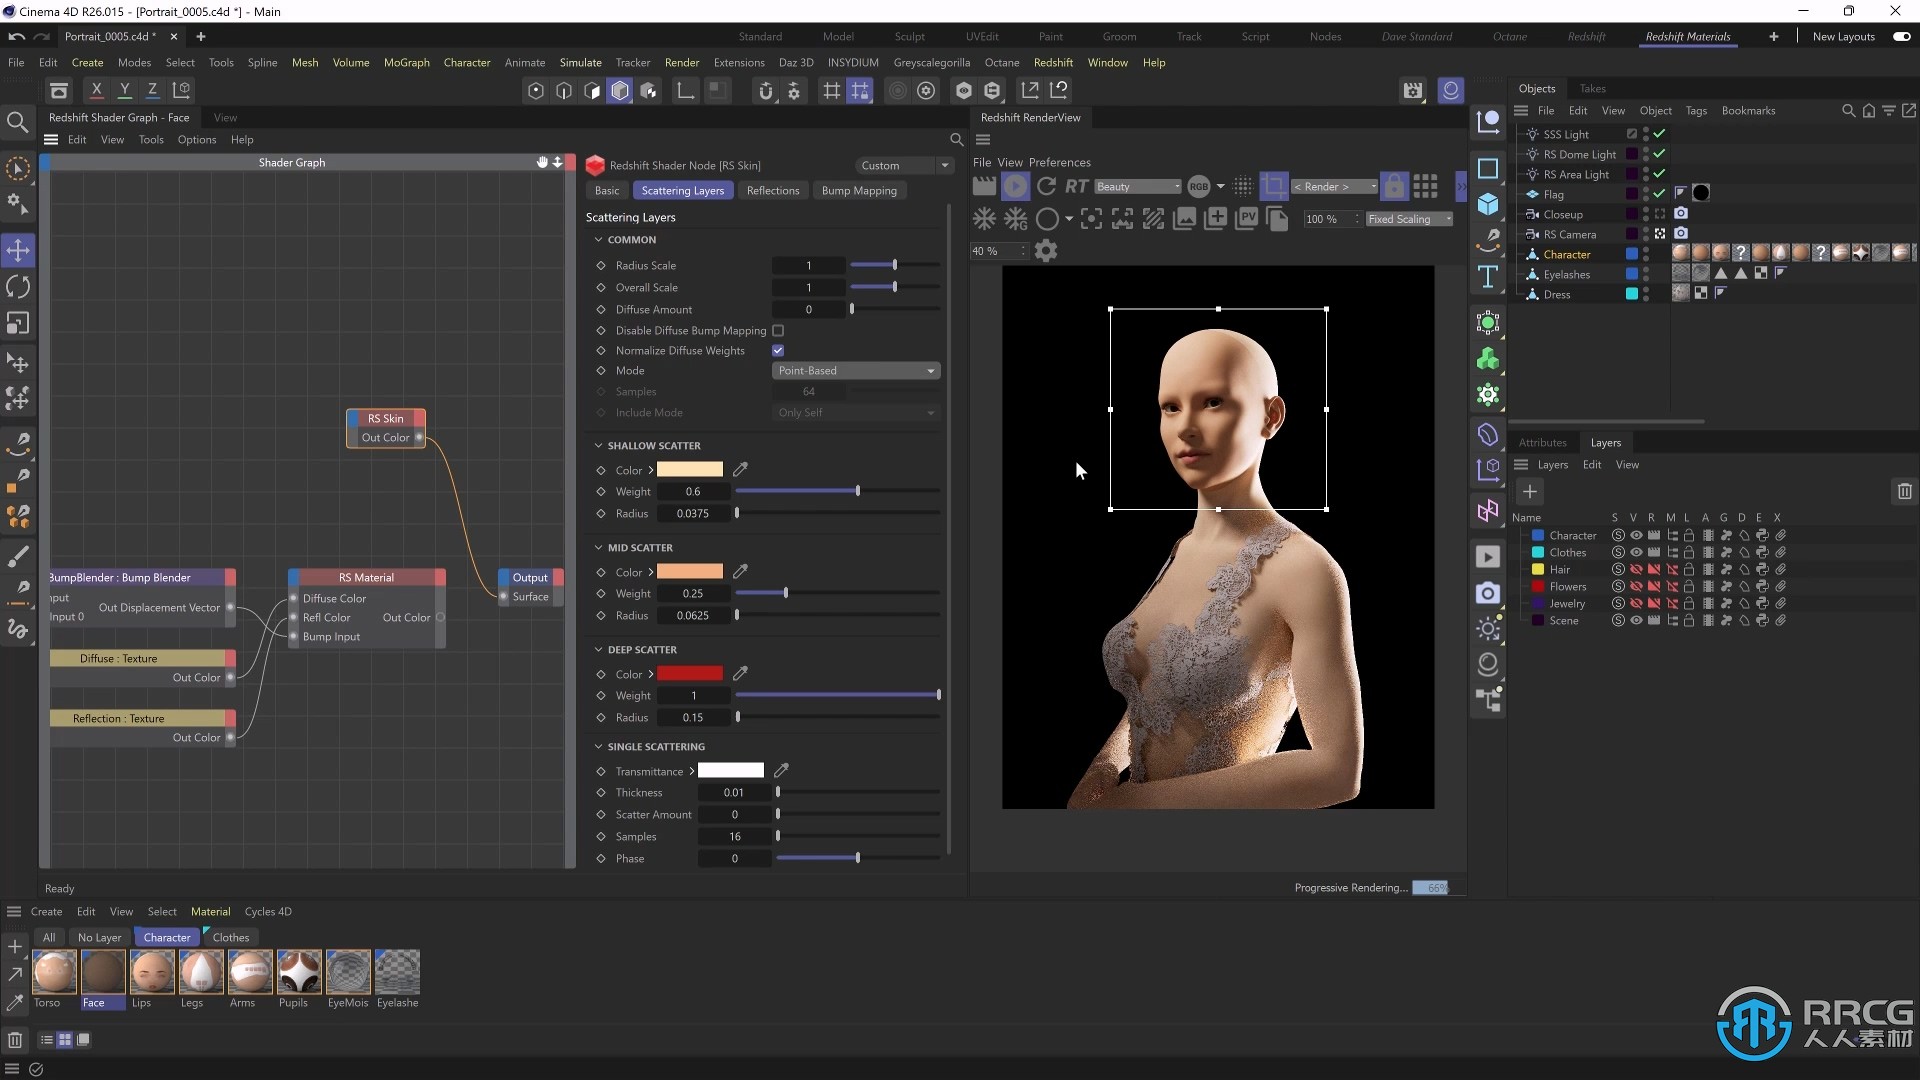1920x1080 pixels.
Task: Pick deep scatter color with eyedropper
Action: pyautogui.click(x=740, y=673)
